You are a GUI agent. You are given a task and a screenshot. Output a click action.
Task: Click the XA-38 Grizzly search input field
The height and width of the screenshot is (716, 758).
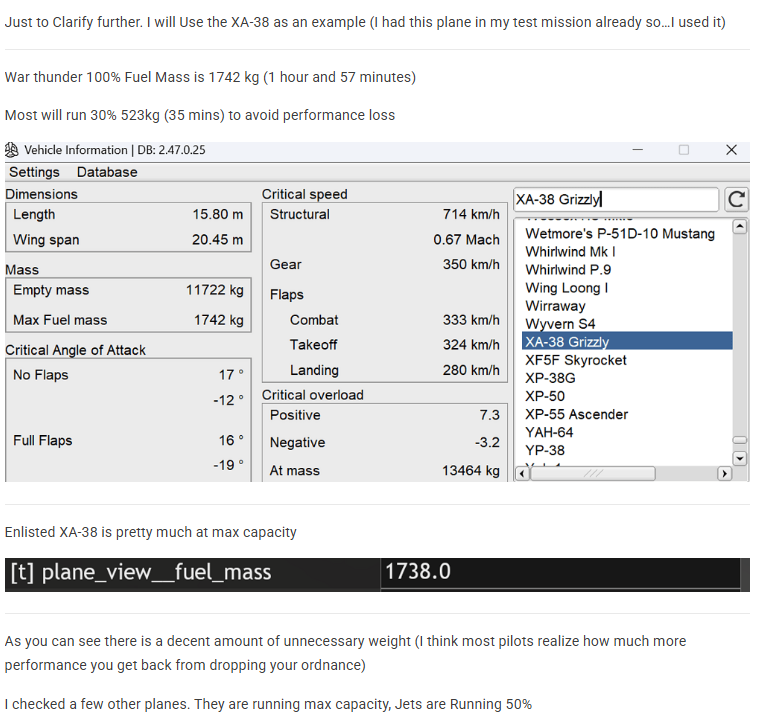pyautogui.click(x=616, y=200)
